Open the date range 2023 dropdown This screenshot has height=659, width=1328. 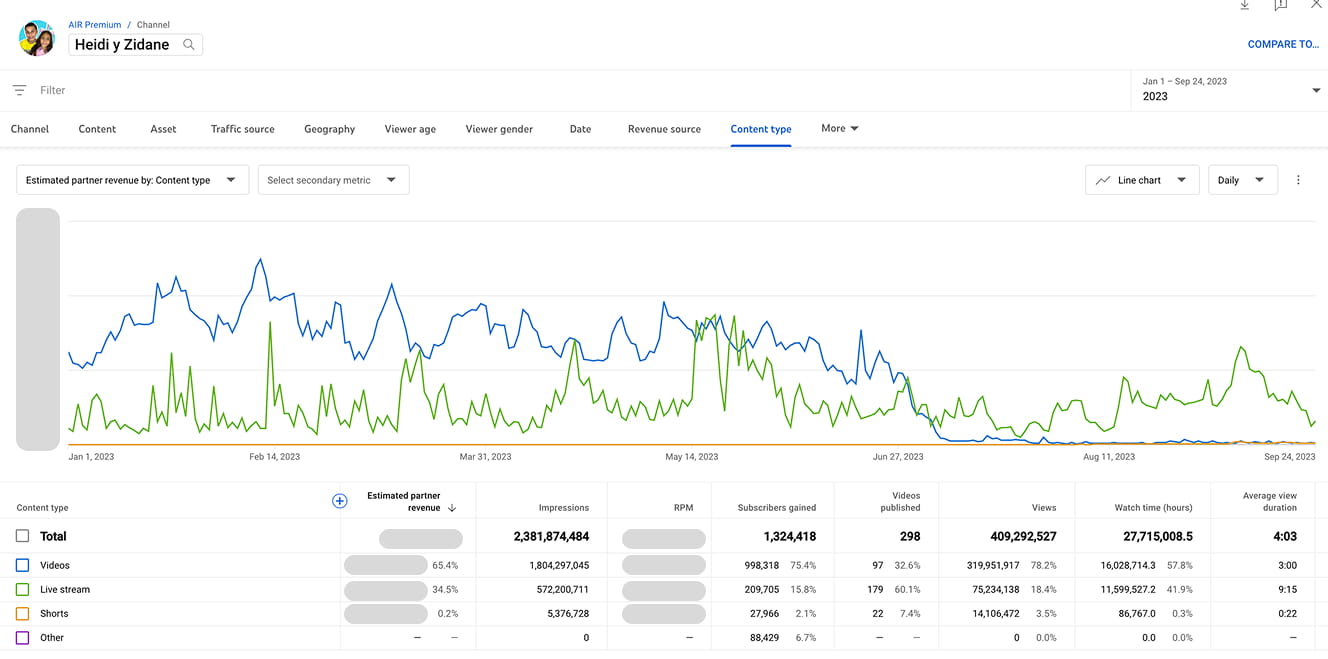1318,89
